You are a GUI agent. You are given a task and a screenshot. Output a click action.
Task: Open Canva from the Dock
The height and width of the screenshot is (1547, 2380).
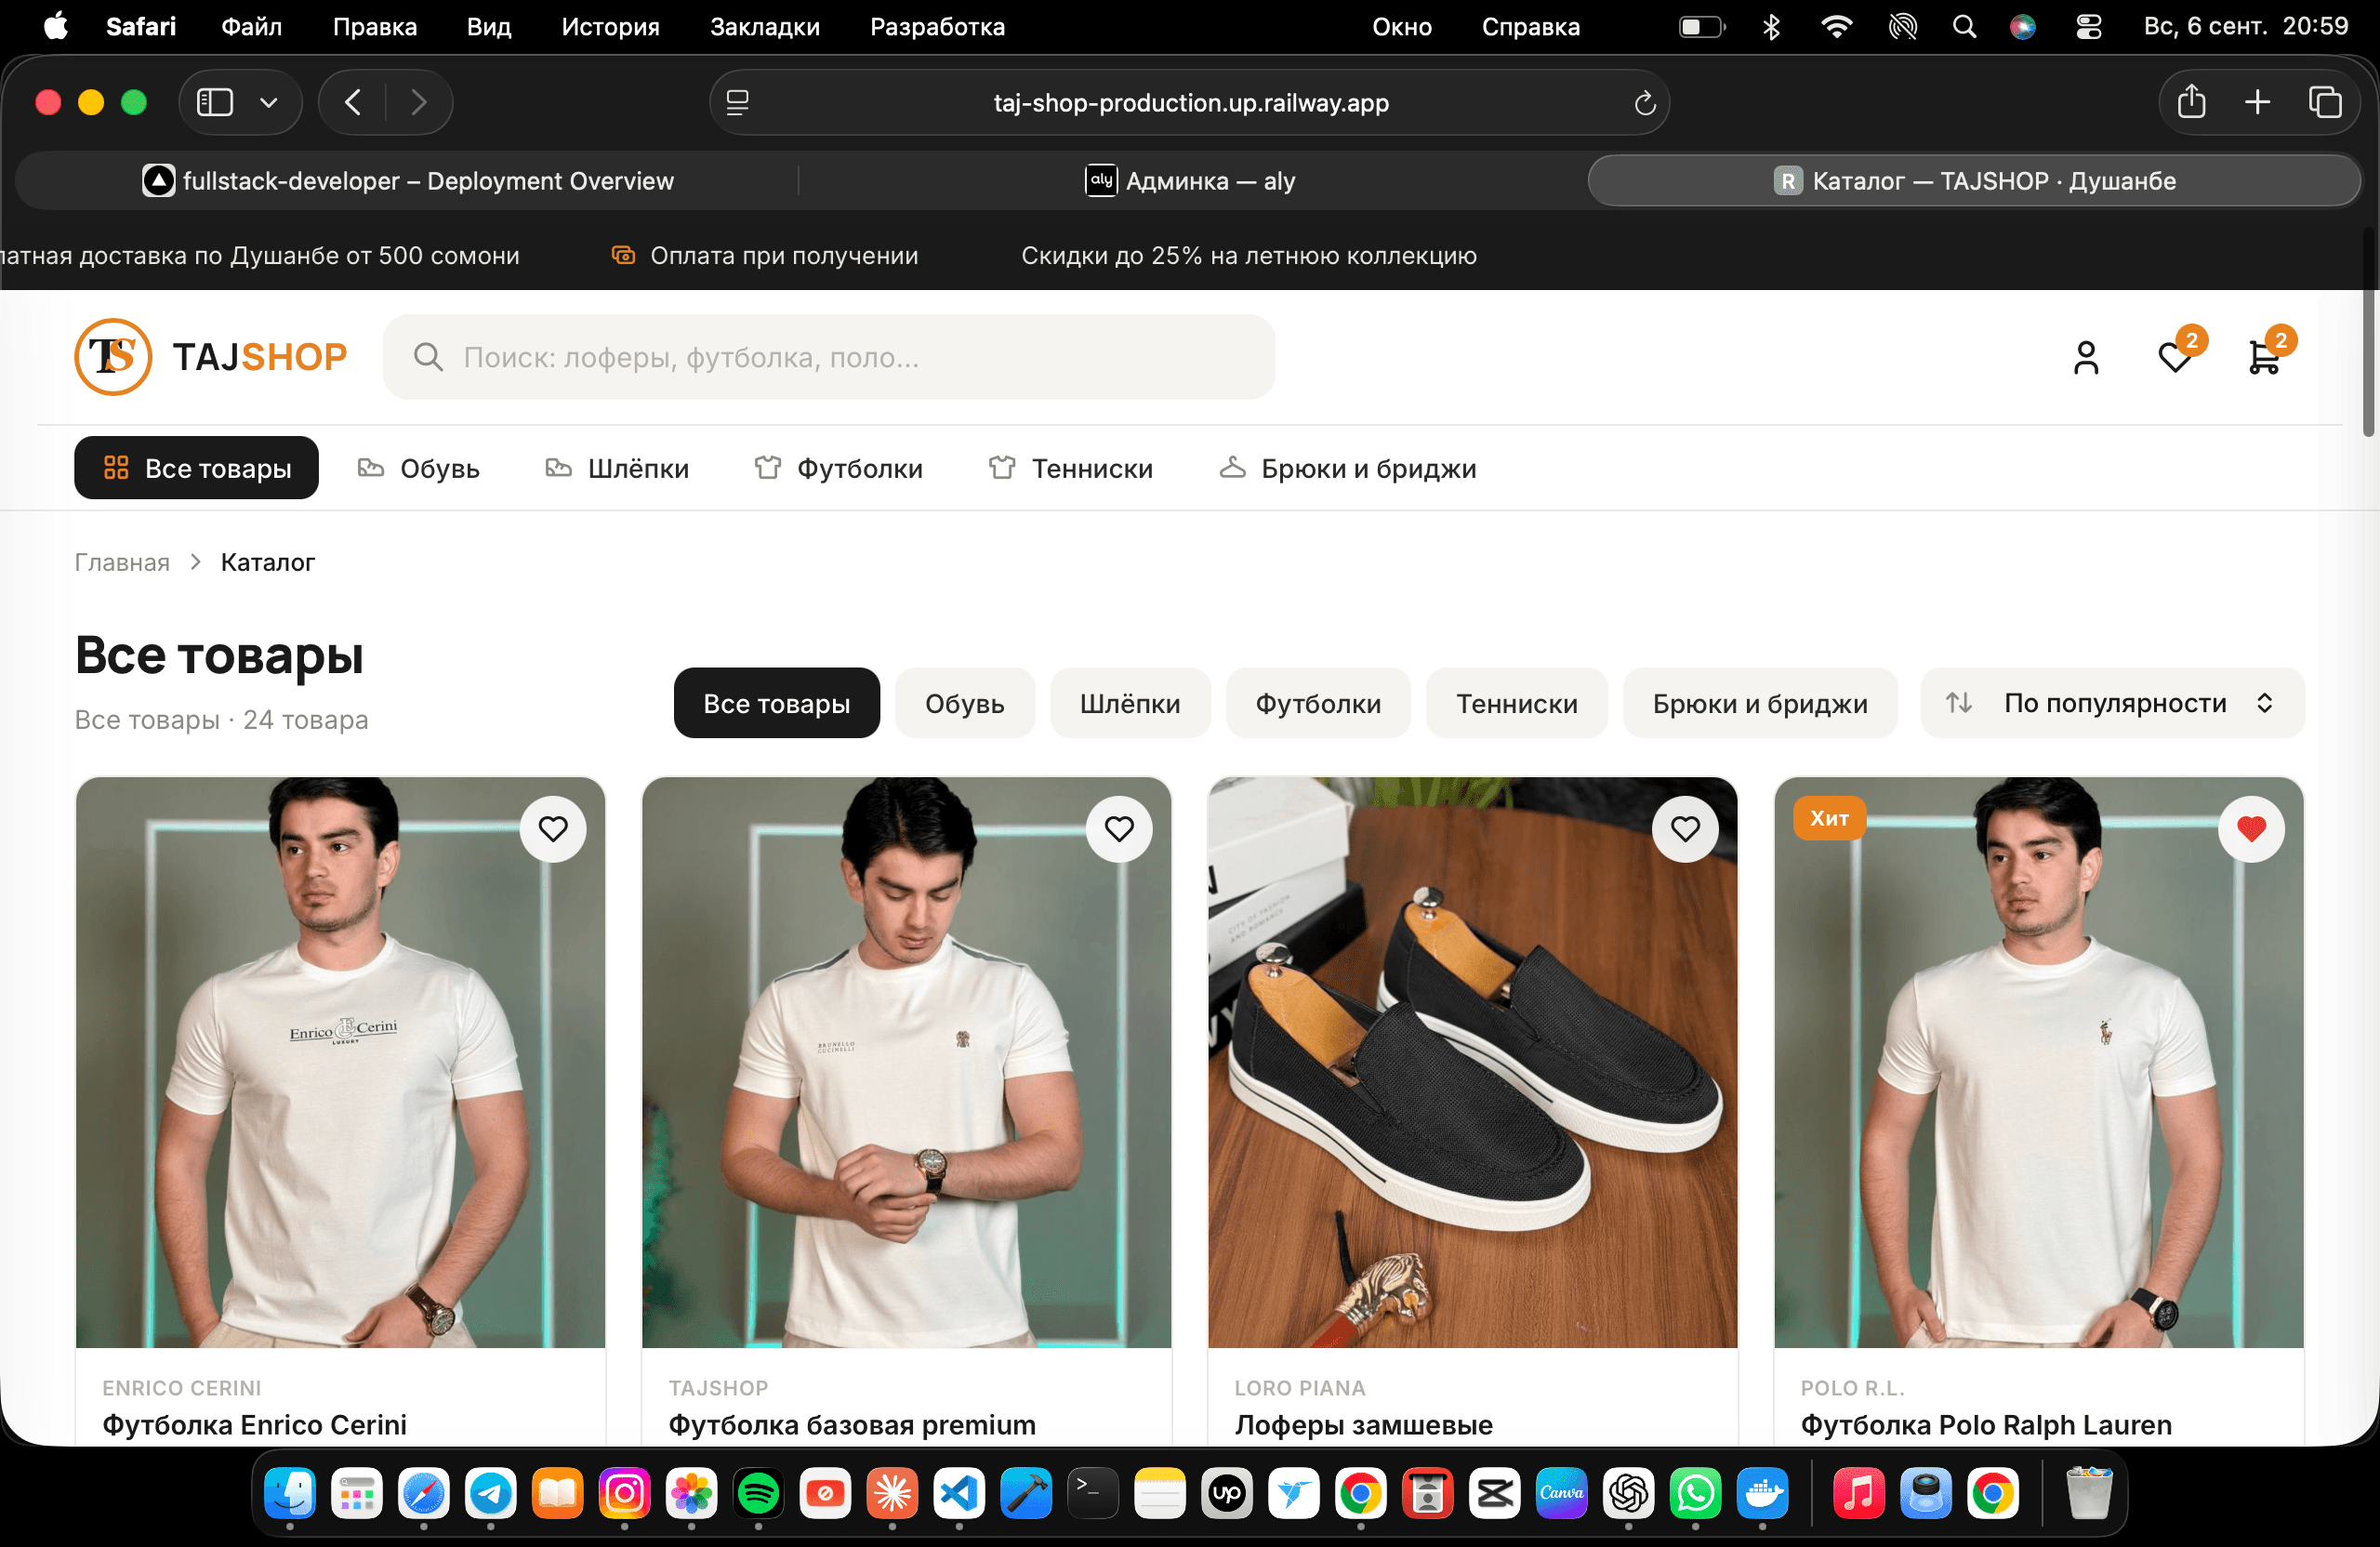click(1561, 1493)
